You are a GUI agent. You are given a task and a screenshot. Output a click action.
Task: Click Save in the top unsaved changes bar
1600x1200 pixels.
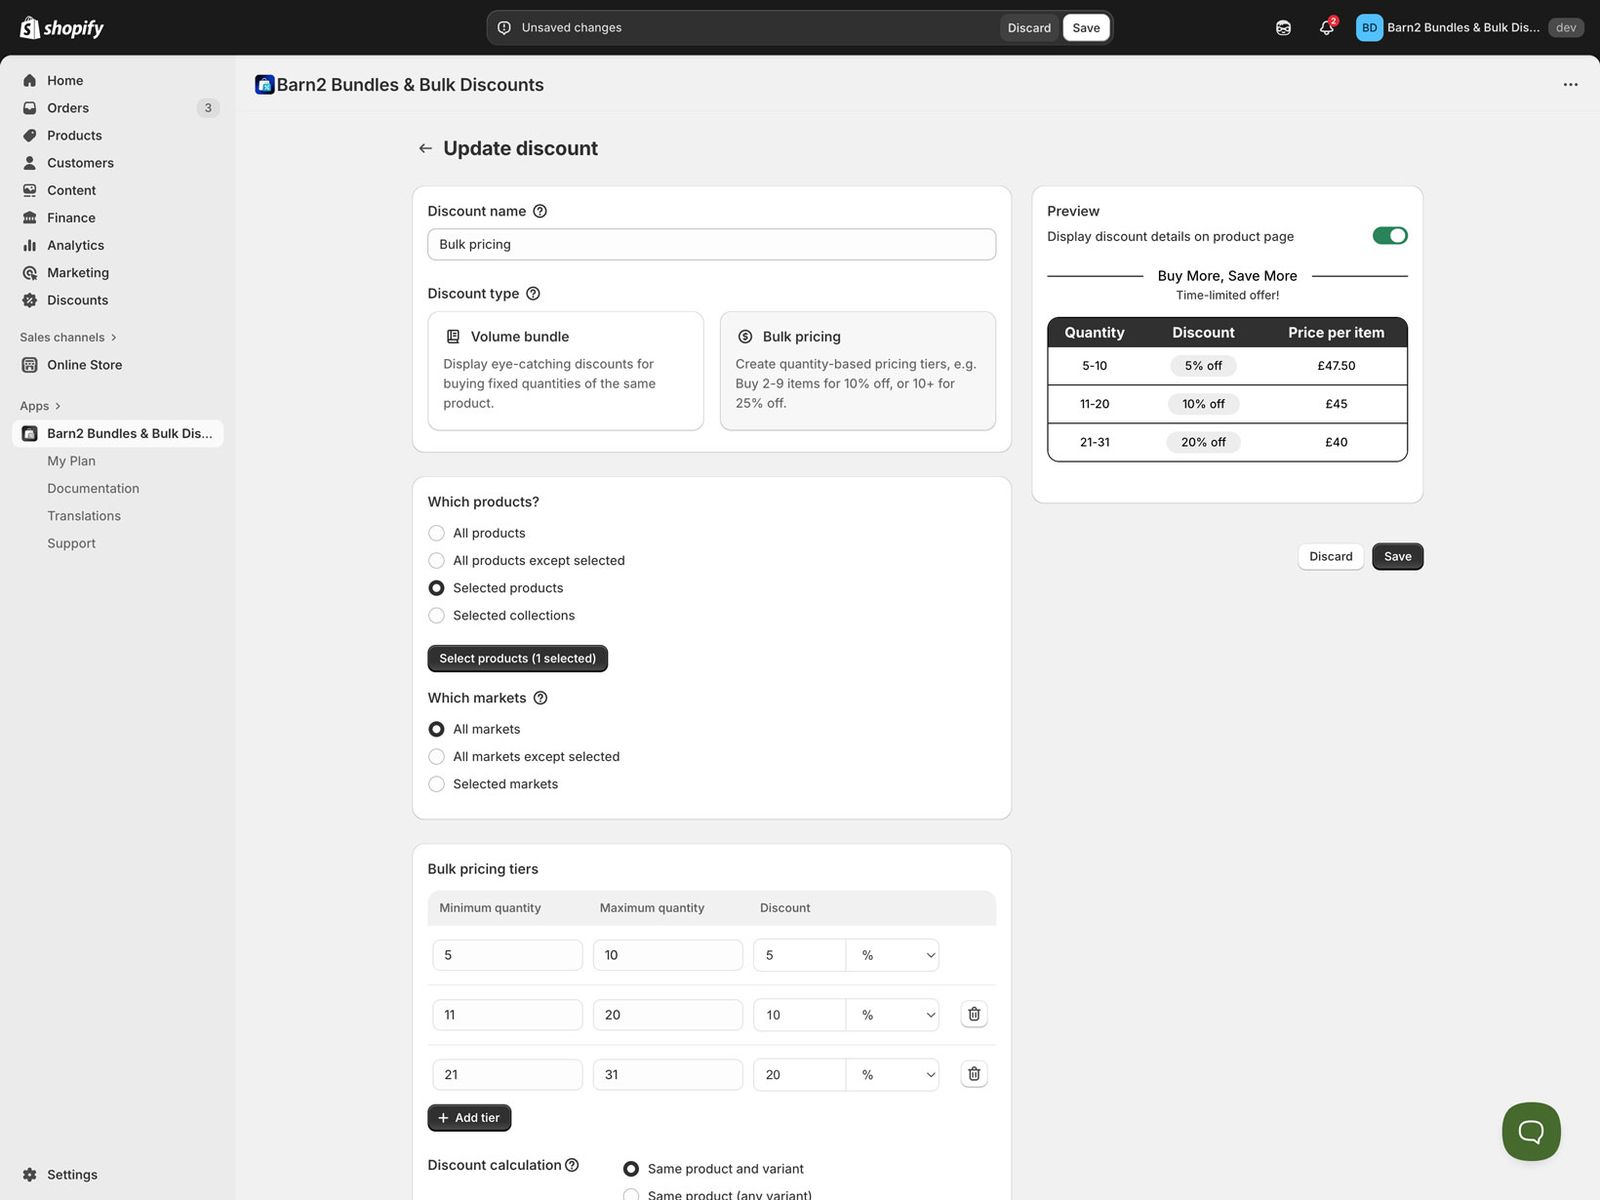[1086, 28]
